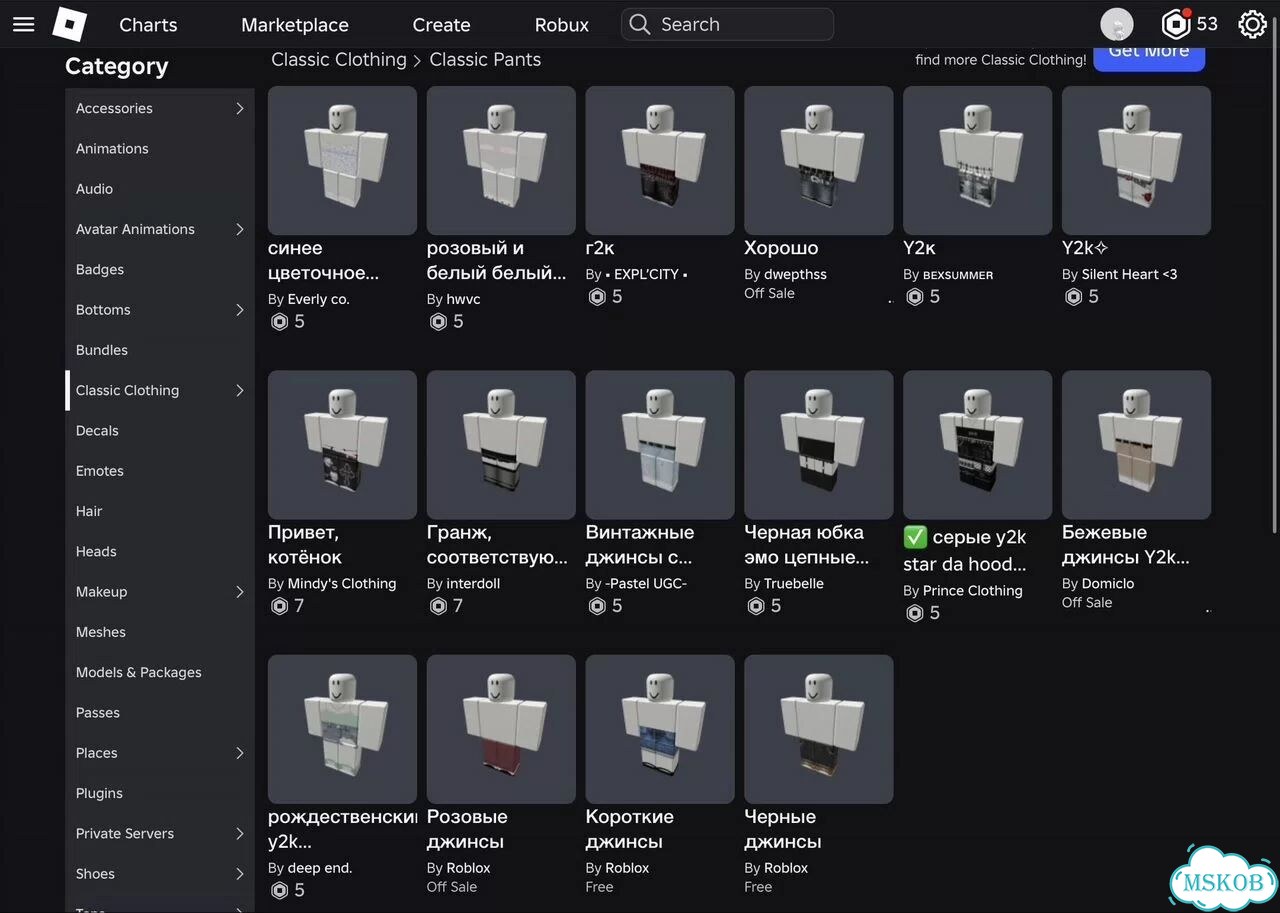Open thumbnail for 'Черные джинсы' by Roblox
This screenshot has height=913, width=1280.
point(819,729)
